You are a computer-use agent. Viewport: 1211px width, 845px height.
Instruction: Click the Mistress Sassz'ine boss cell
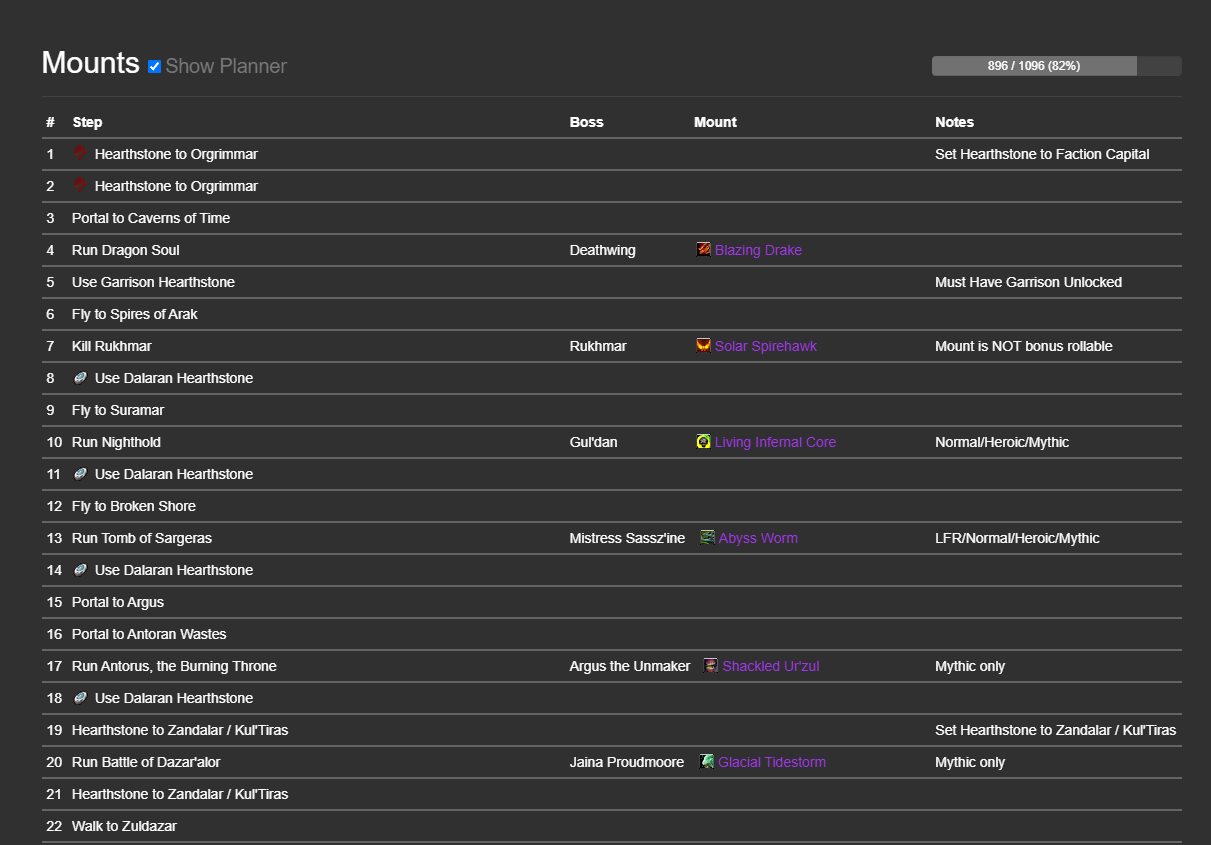pos(627,538)
